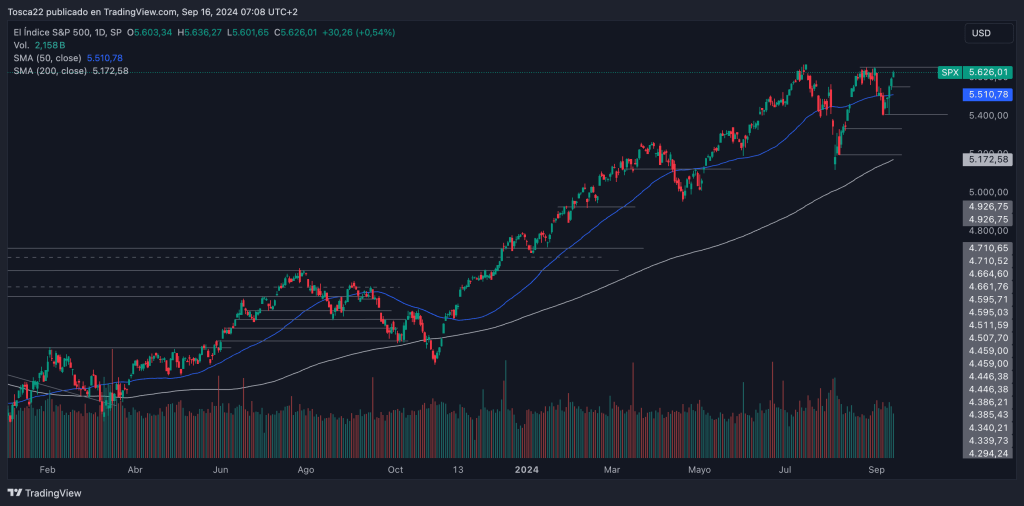
Task: Toggle the SMA (200, close) indicator legend
Action: click(x=52, y=71)
